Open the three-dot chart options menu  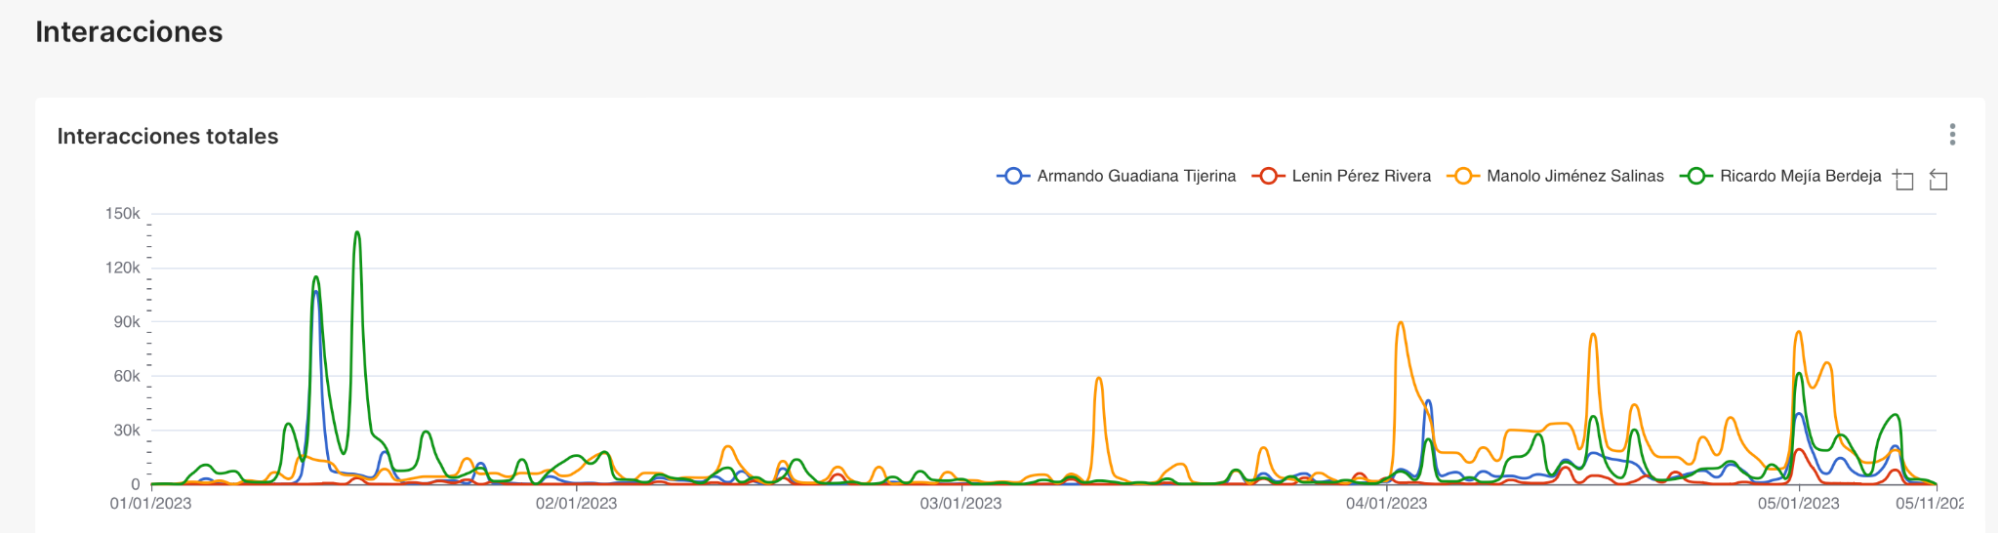click(1951, 135)
